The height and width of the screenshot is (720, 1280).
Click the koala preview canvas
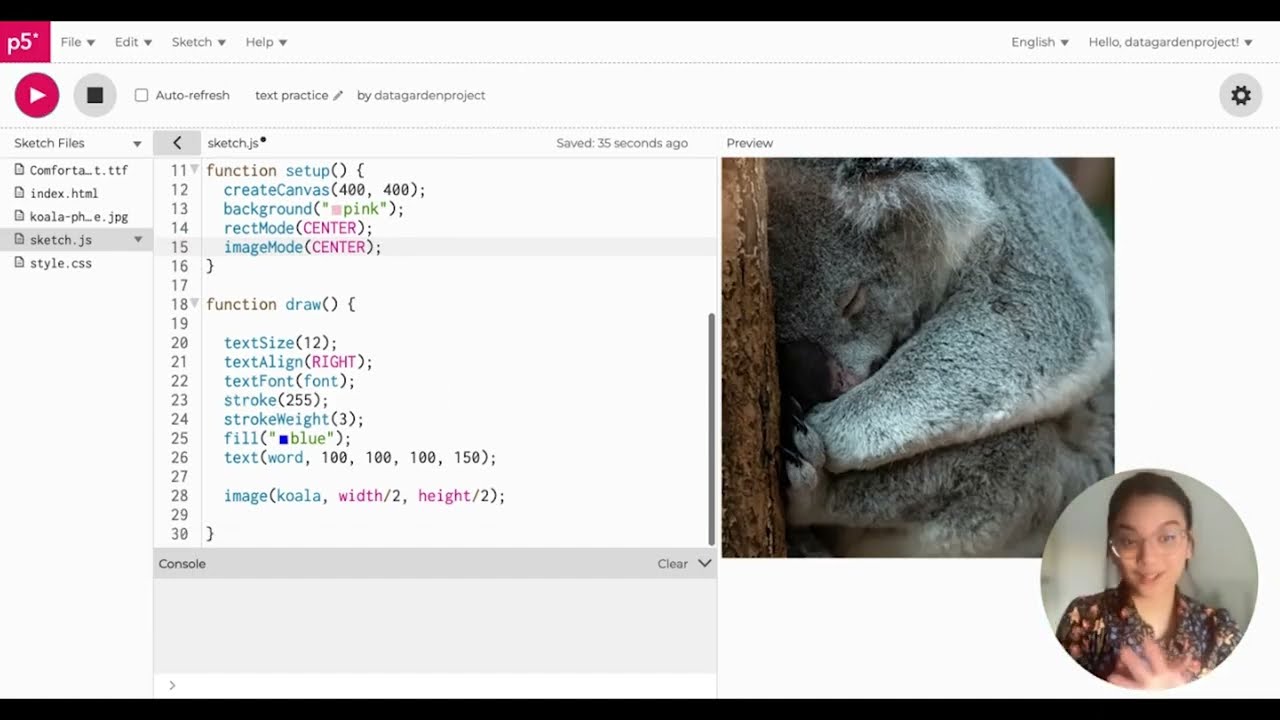click(918, 357)
